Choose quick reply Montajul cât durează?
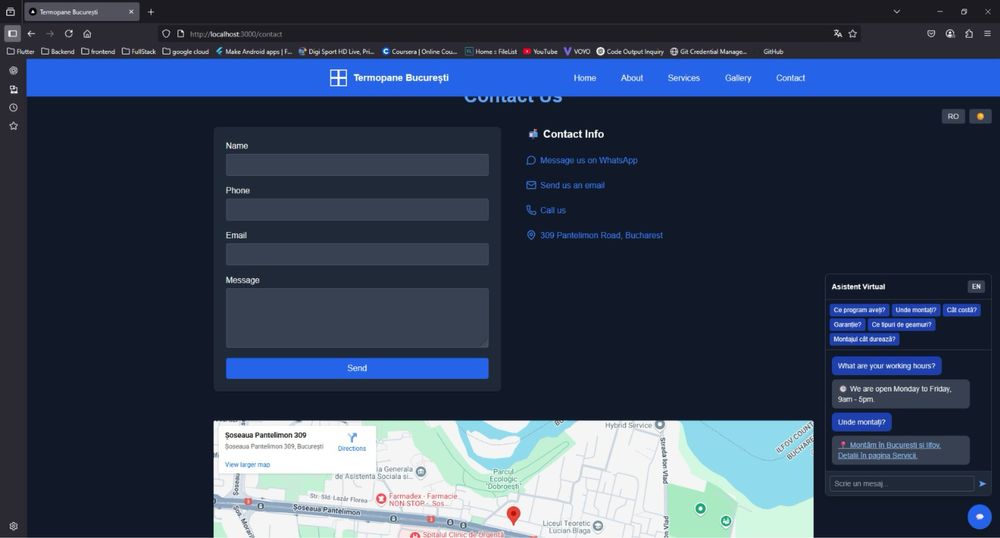This screenshot has width=1000, height=538. [864, 339]
